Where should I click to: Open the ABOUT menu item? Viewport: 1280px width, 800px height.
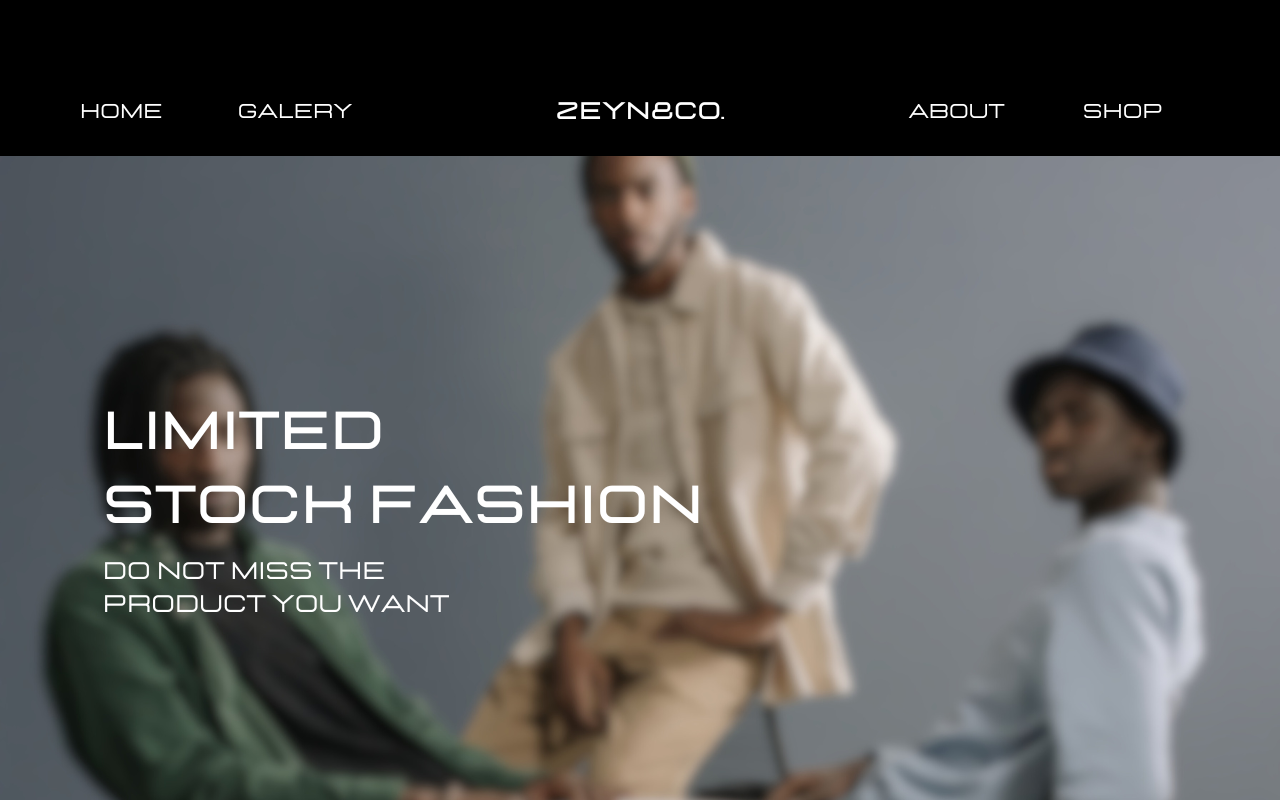click(x=957, y=111)
